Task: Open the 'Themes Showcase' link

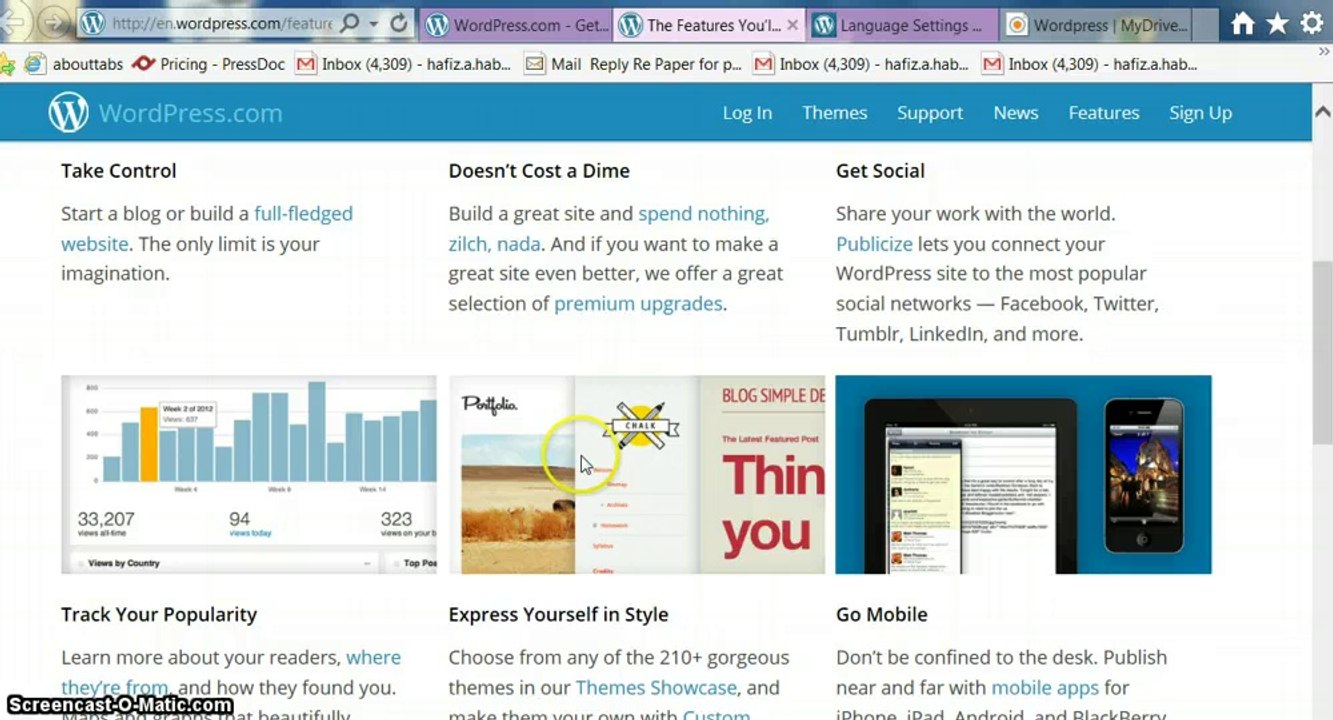Action: pos(656,688)
